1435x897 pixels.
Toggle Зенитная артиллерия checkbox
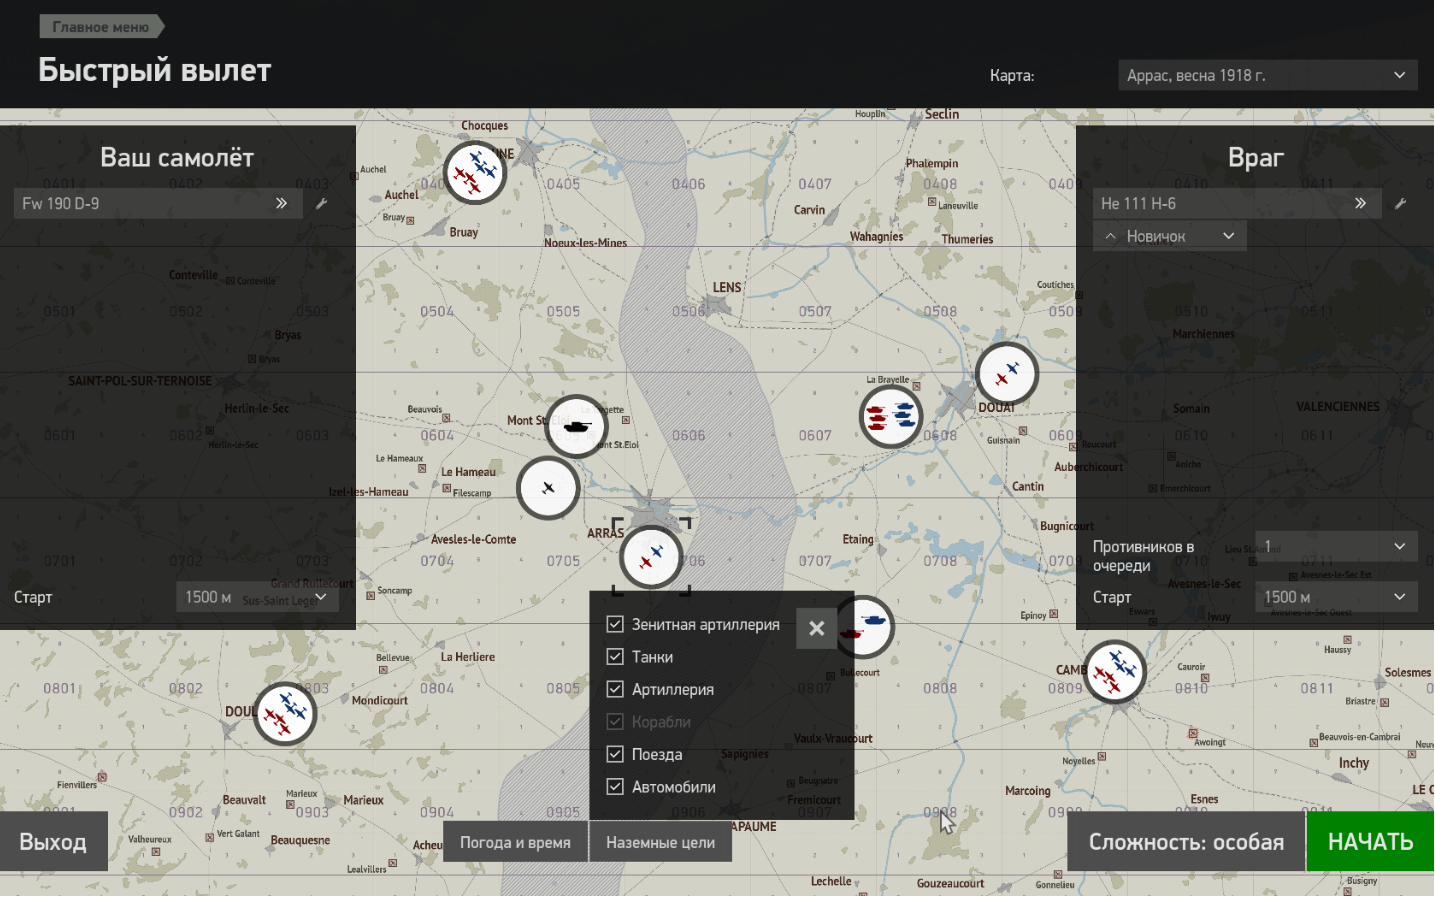(x=615, y=624)
